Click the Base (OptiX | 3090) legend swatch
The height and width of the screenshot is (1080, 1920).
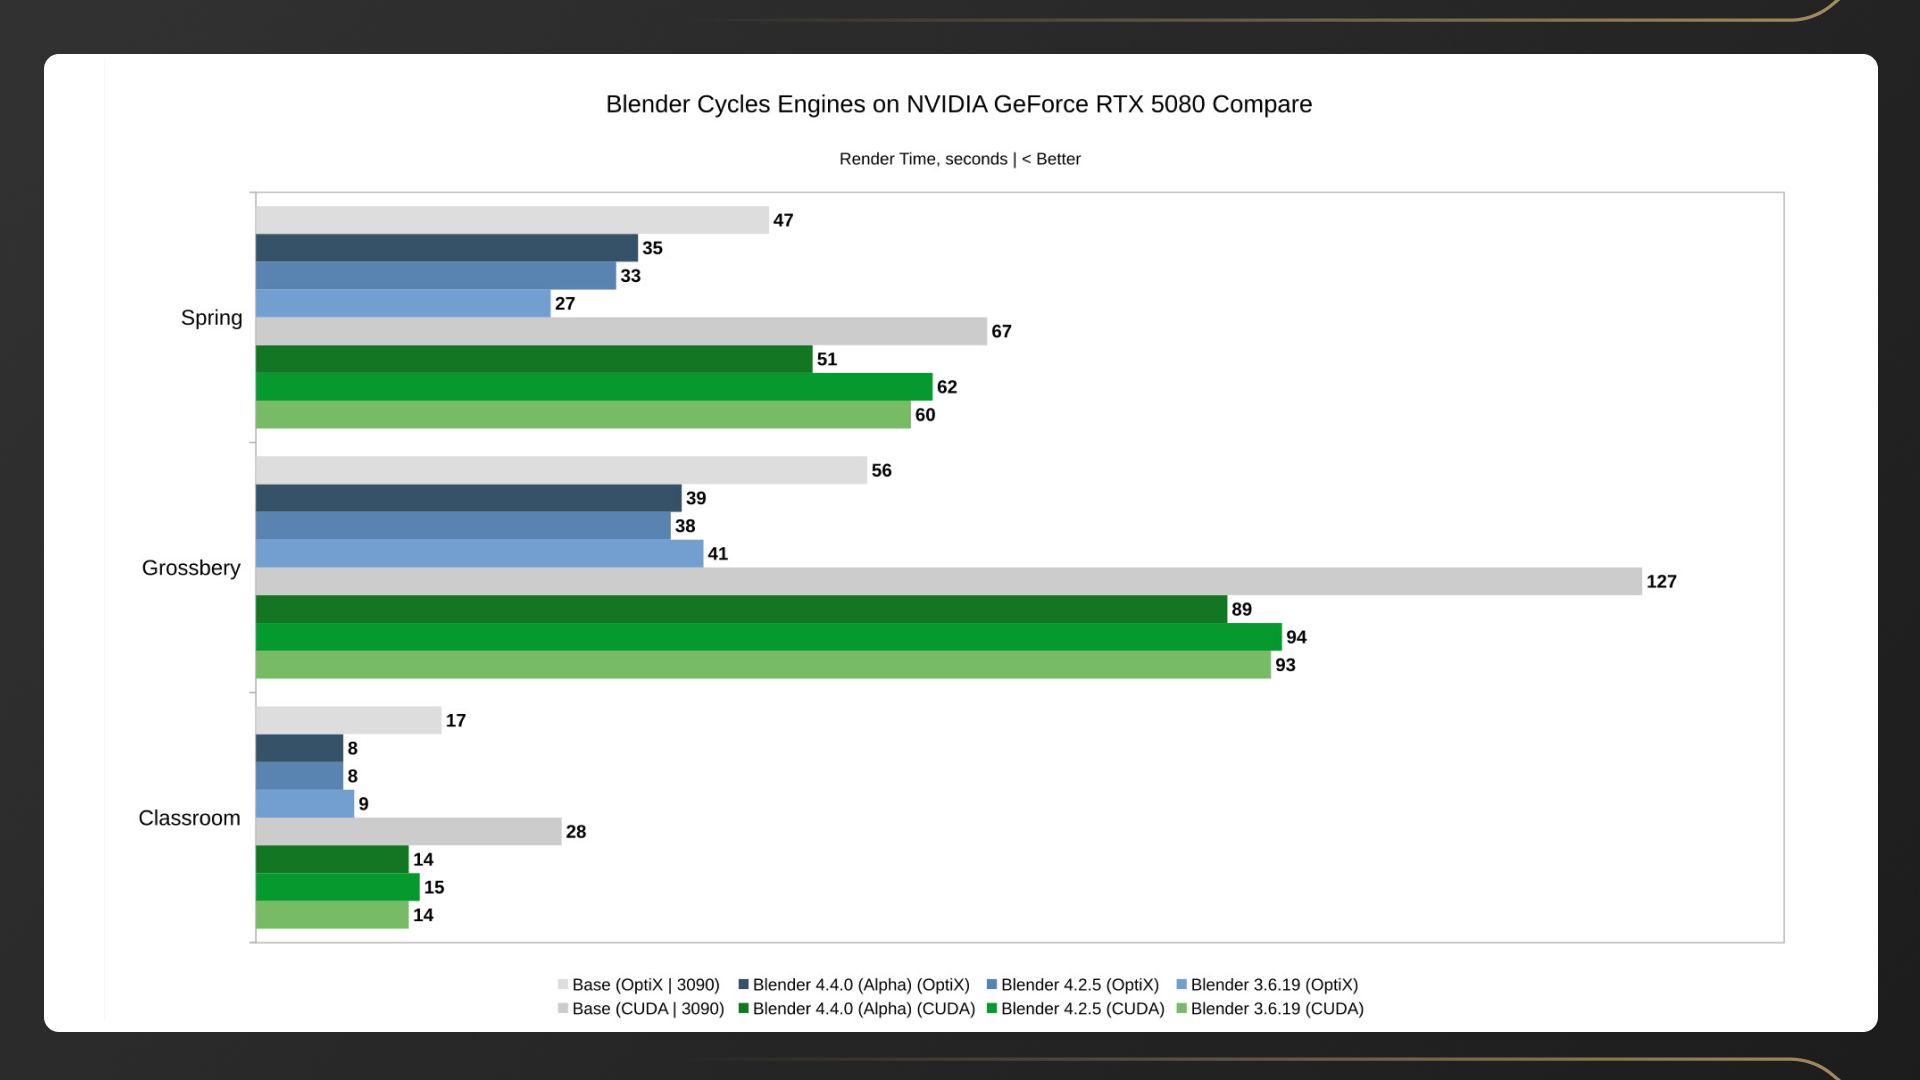click(x=563, y=985)
